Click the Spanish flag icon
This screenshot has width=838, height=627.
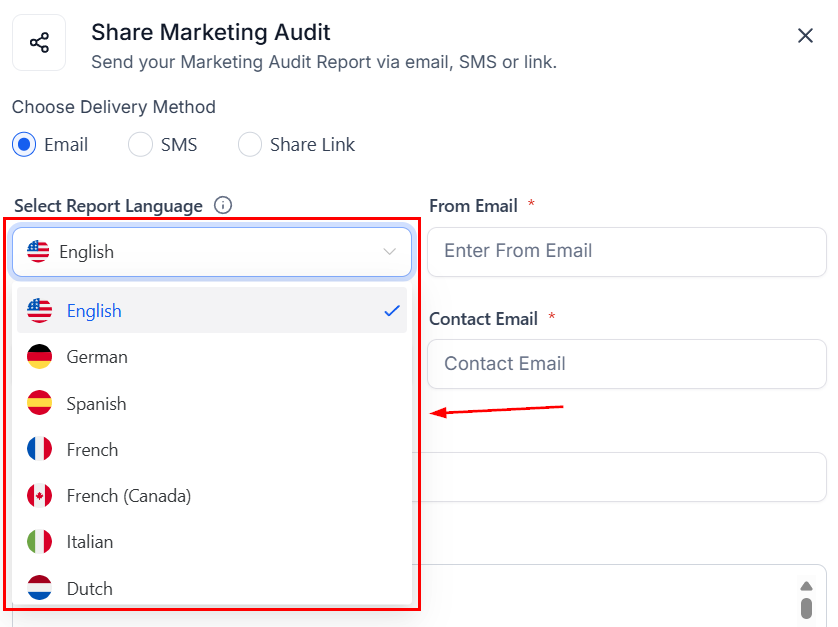coord(40,403)
